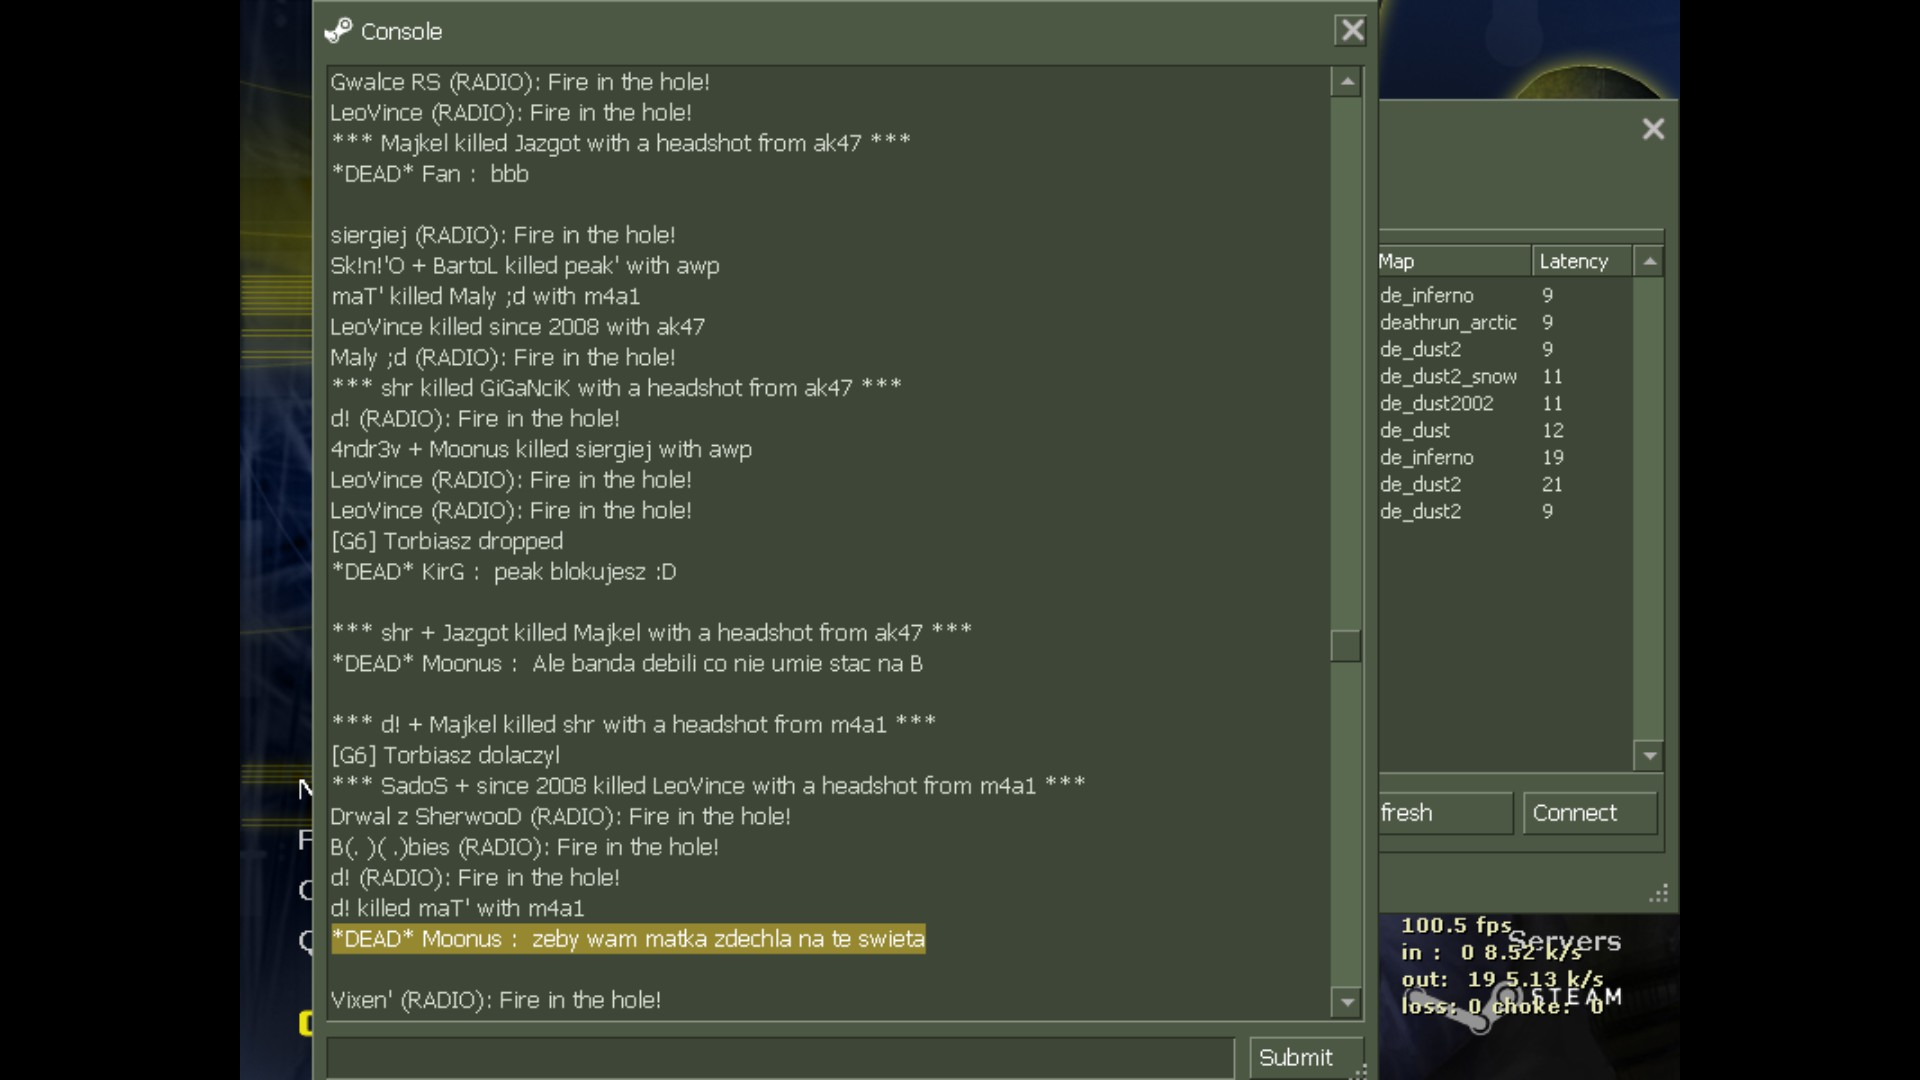Close the server browser window
The height and width of the screenshot is (1080, 1920).
pyautogui.click(x=1652, y=129)
